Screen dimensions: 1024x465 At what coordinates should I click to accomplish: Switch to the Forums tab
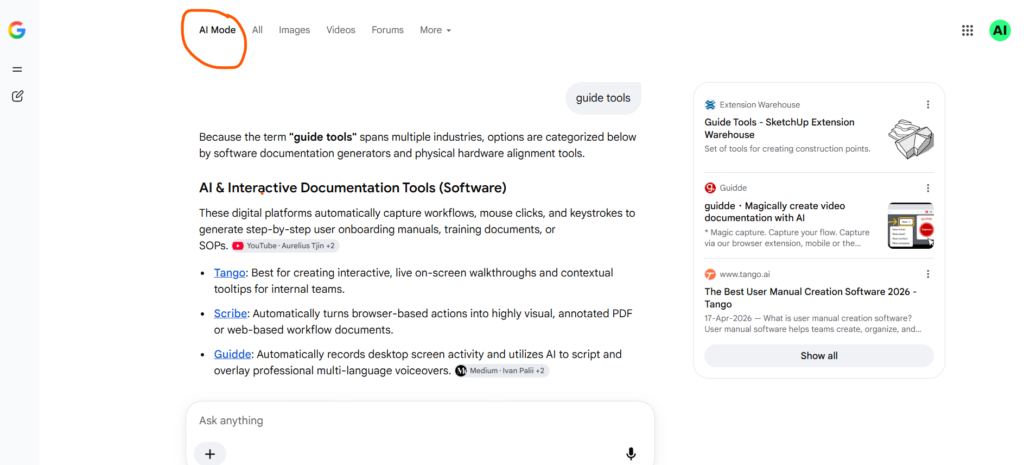coord(387,30)
